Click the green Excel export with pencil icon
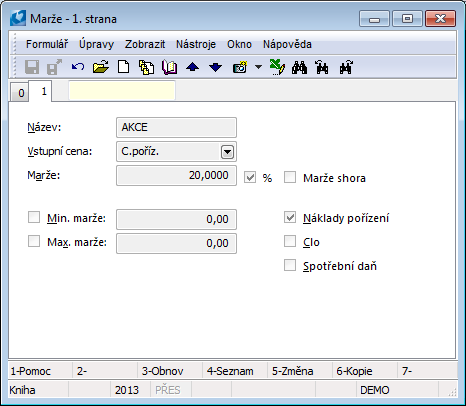Viewport: 466px width, 406px height. [x=277, y=67]
